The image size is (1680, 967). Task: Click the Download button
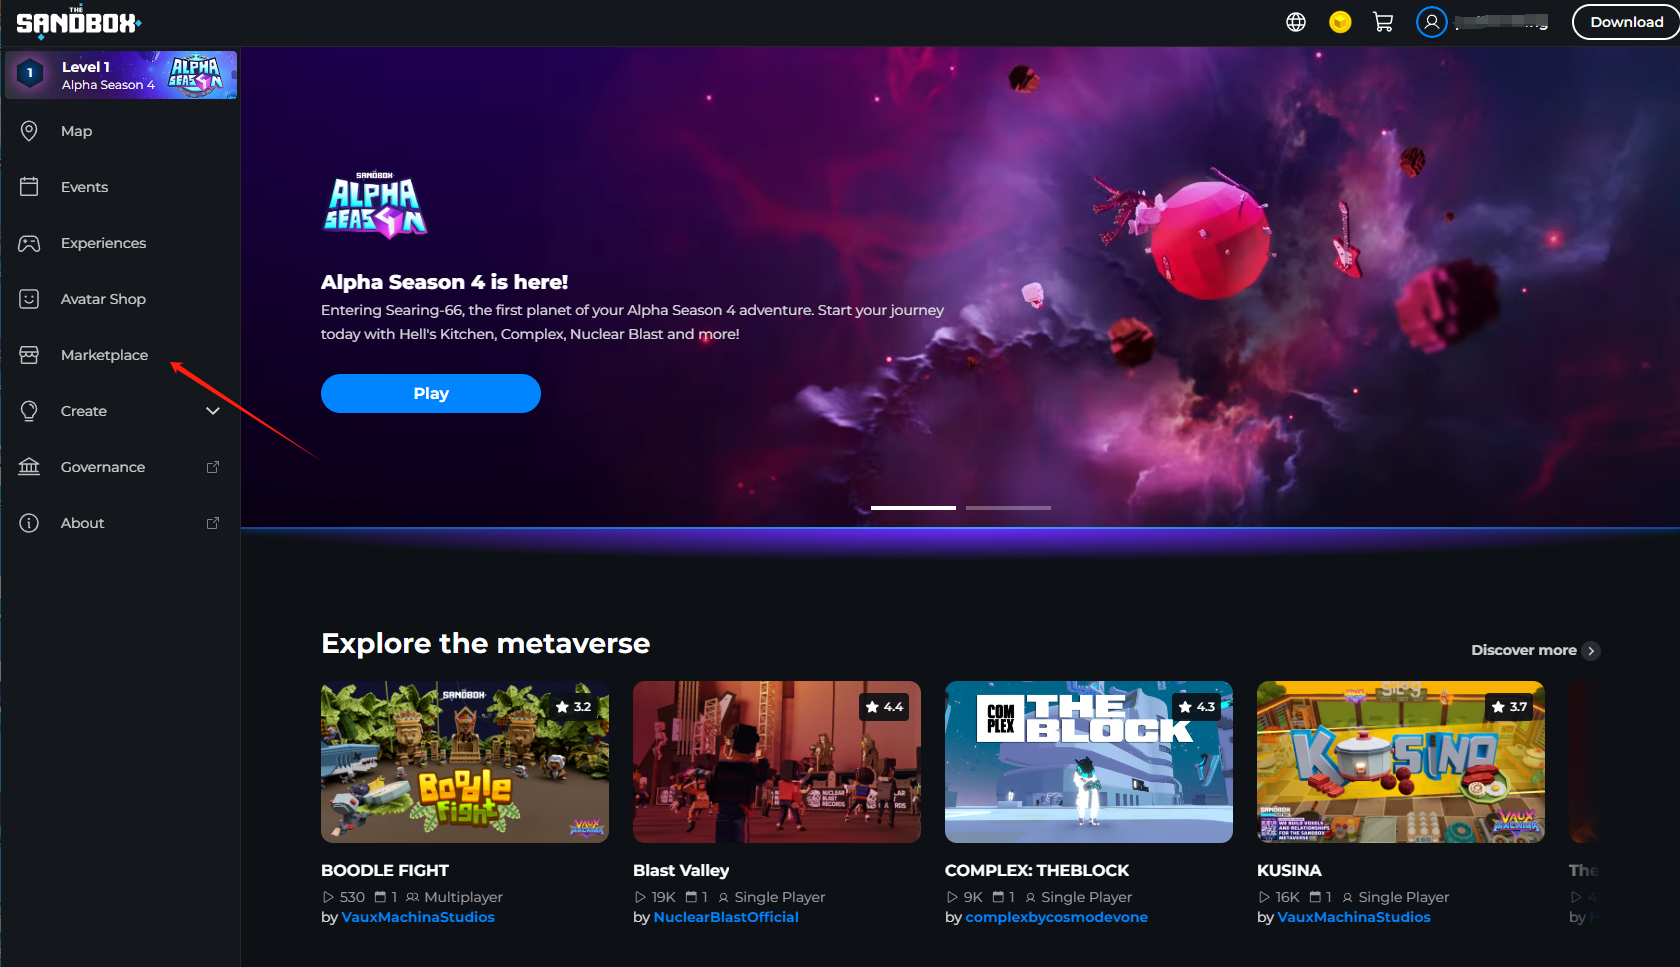(1626, 22)
